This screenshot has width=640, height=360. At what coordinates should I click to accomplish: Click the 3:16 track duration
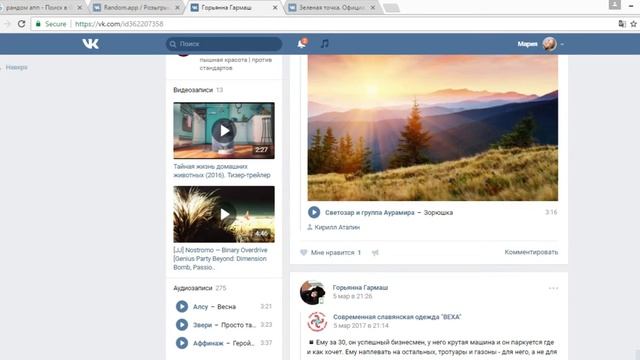point(551,212)
